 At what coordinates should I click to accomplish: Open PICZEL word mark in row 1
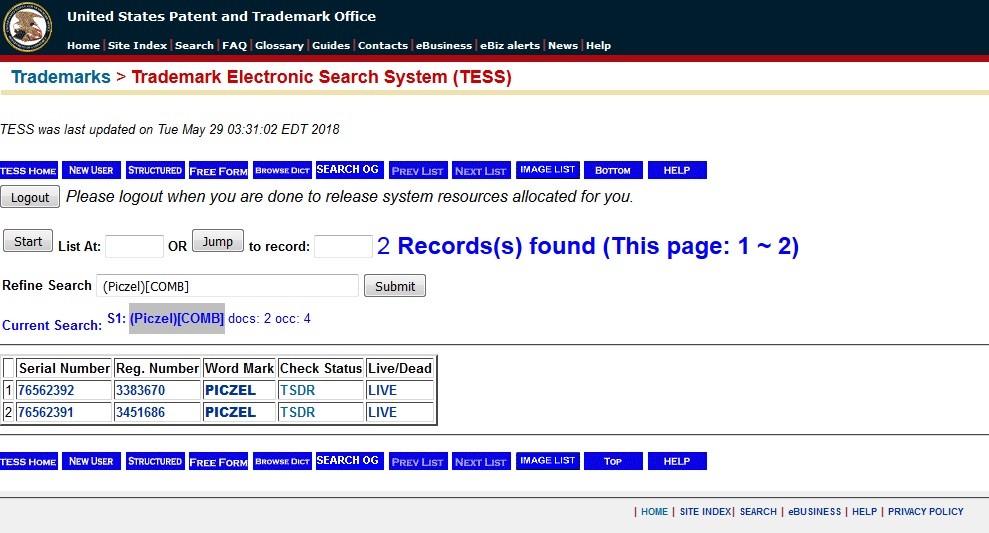click(230, 390)
